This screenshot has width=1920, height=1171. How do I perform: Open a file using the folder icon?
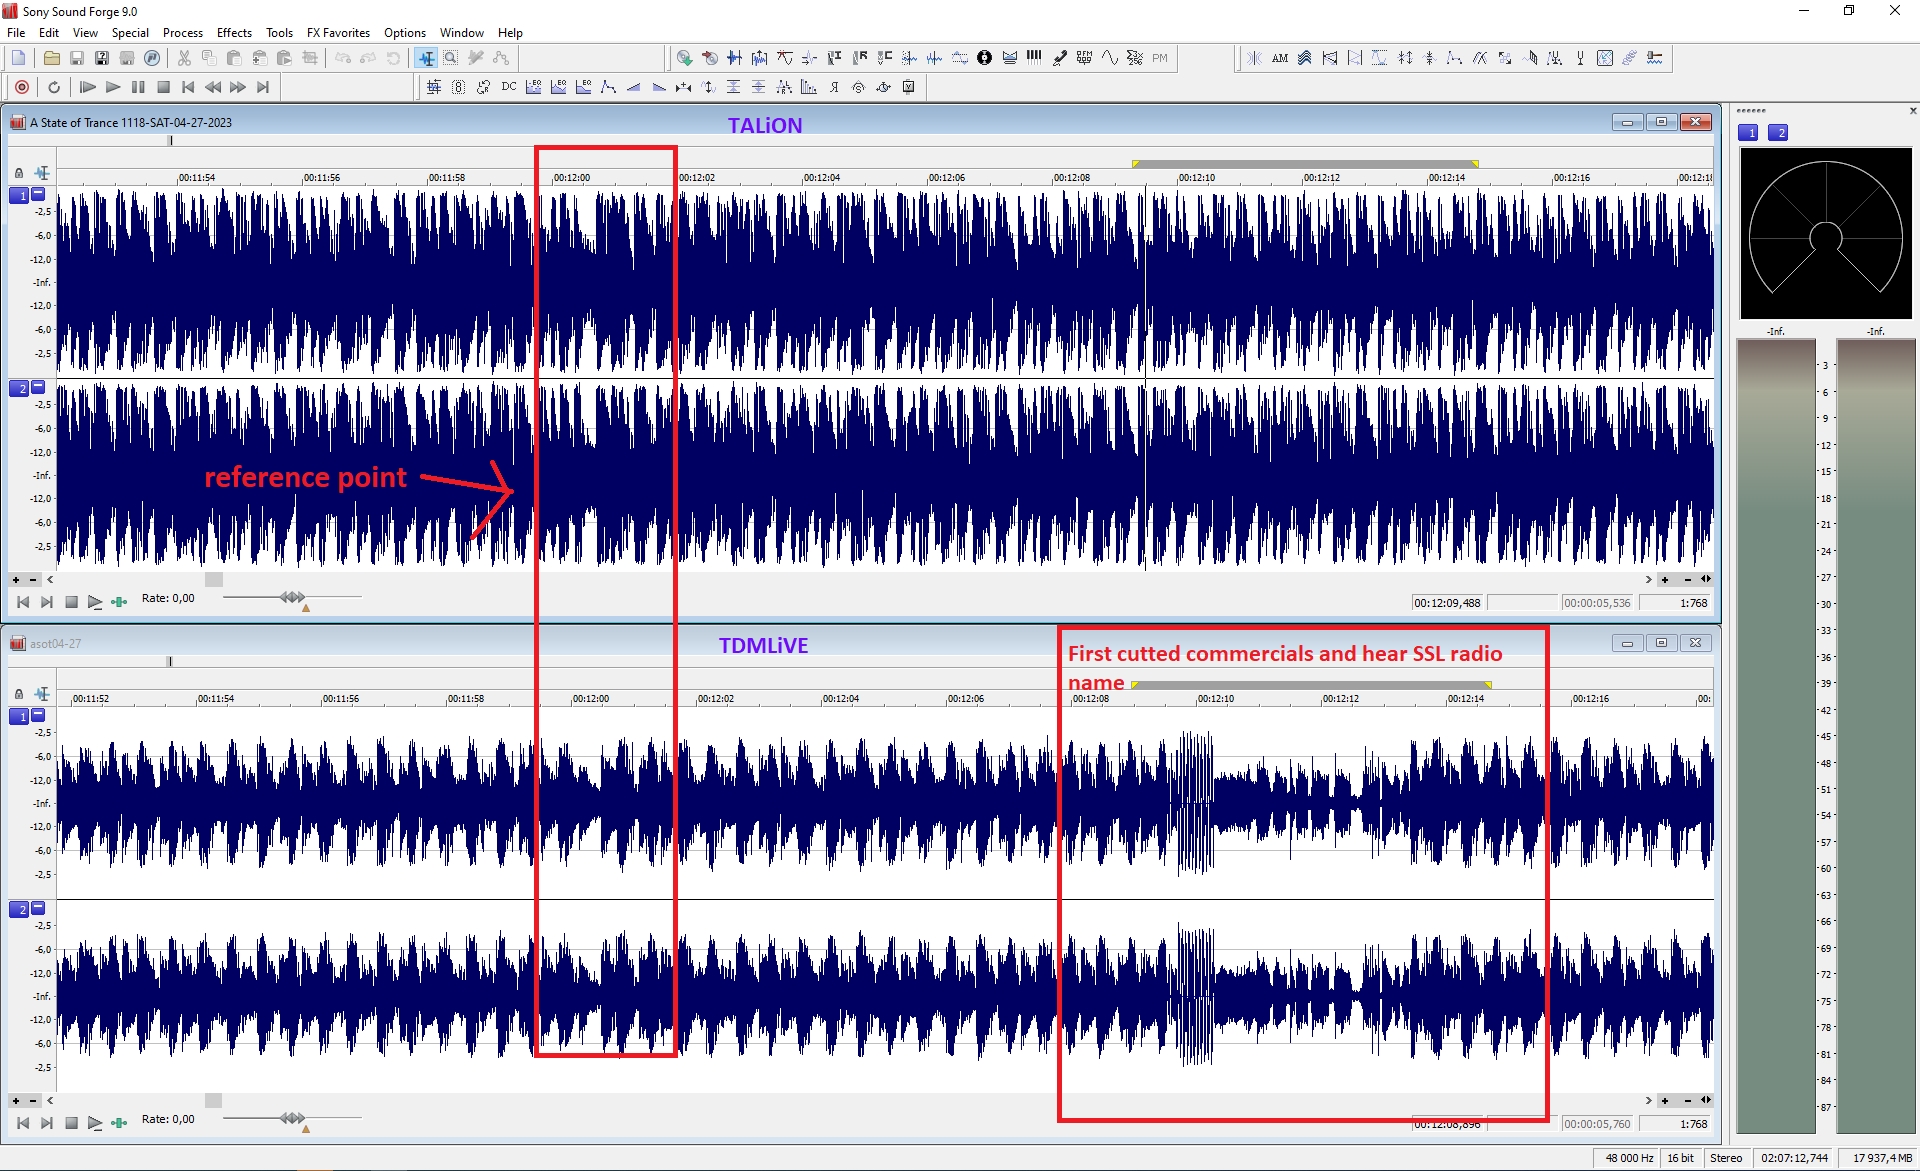(x=51, y=58)
